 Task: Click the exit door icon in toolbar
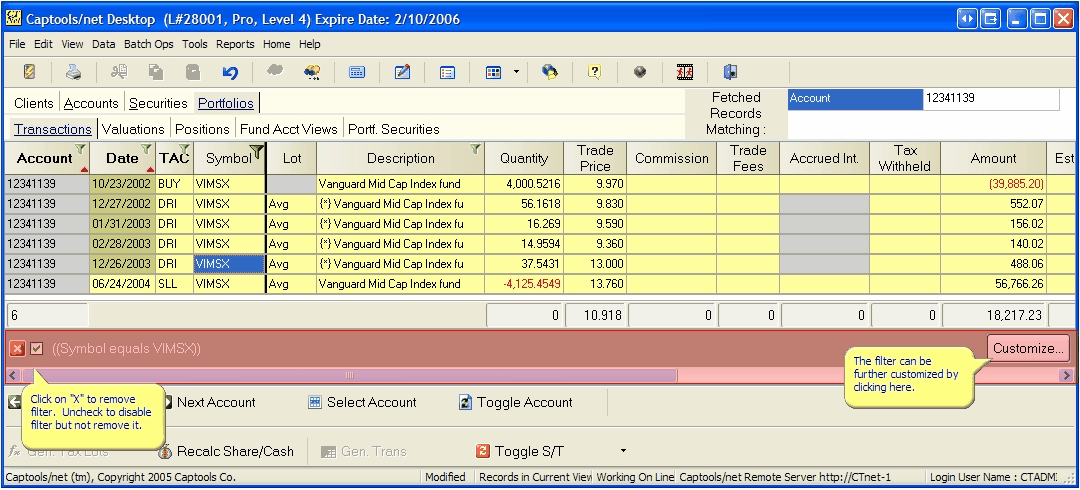coord(730,72)
